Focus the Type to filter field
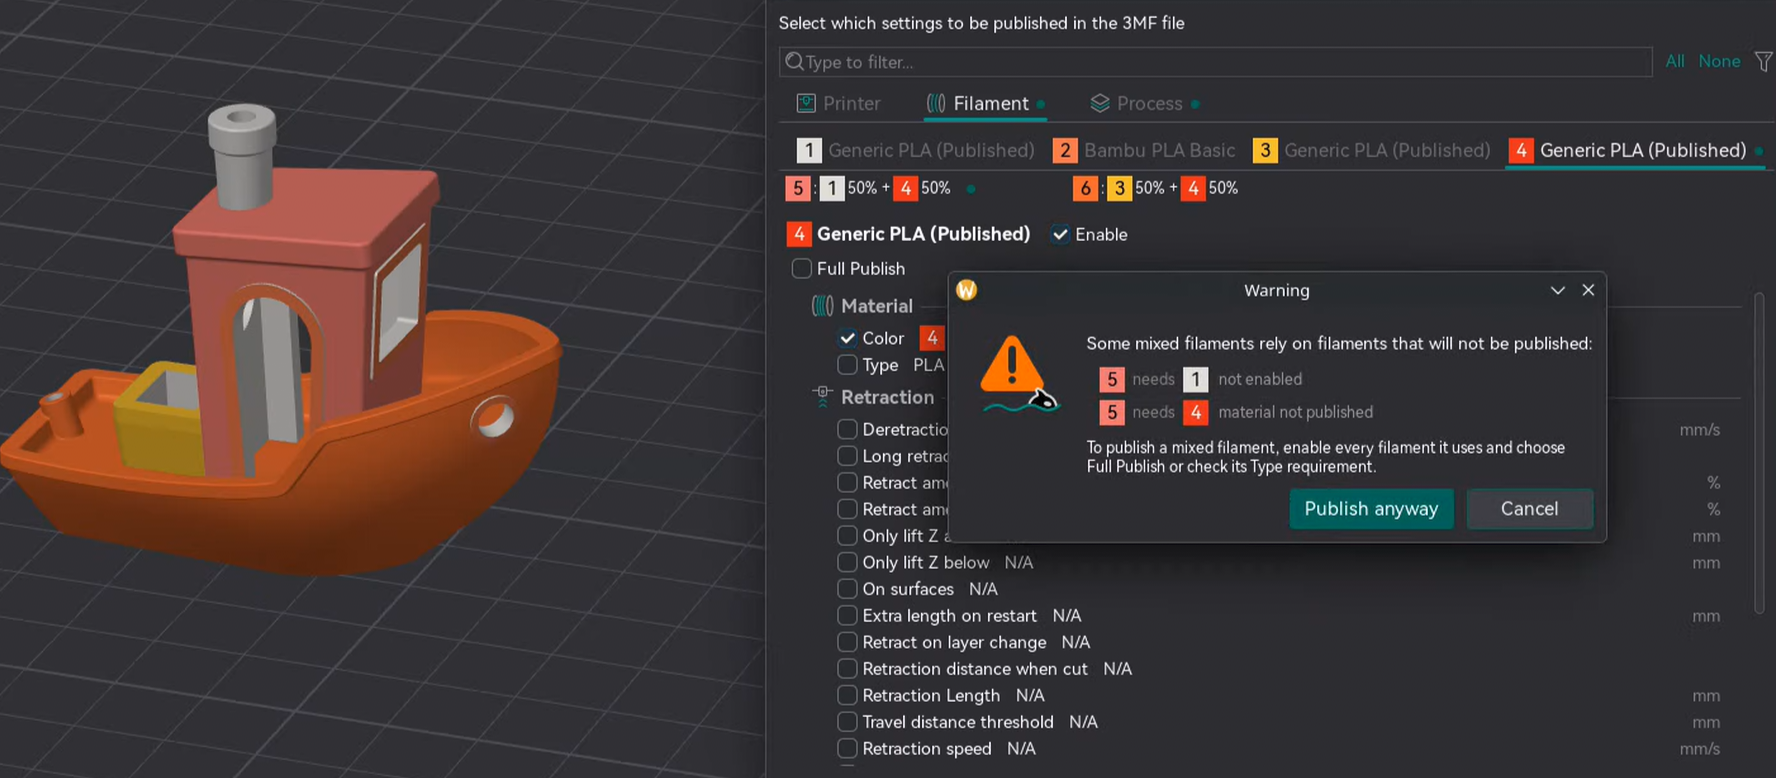 click(x=1215, y=62)
